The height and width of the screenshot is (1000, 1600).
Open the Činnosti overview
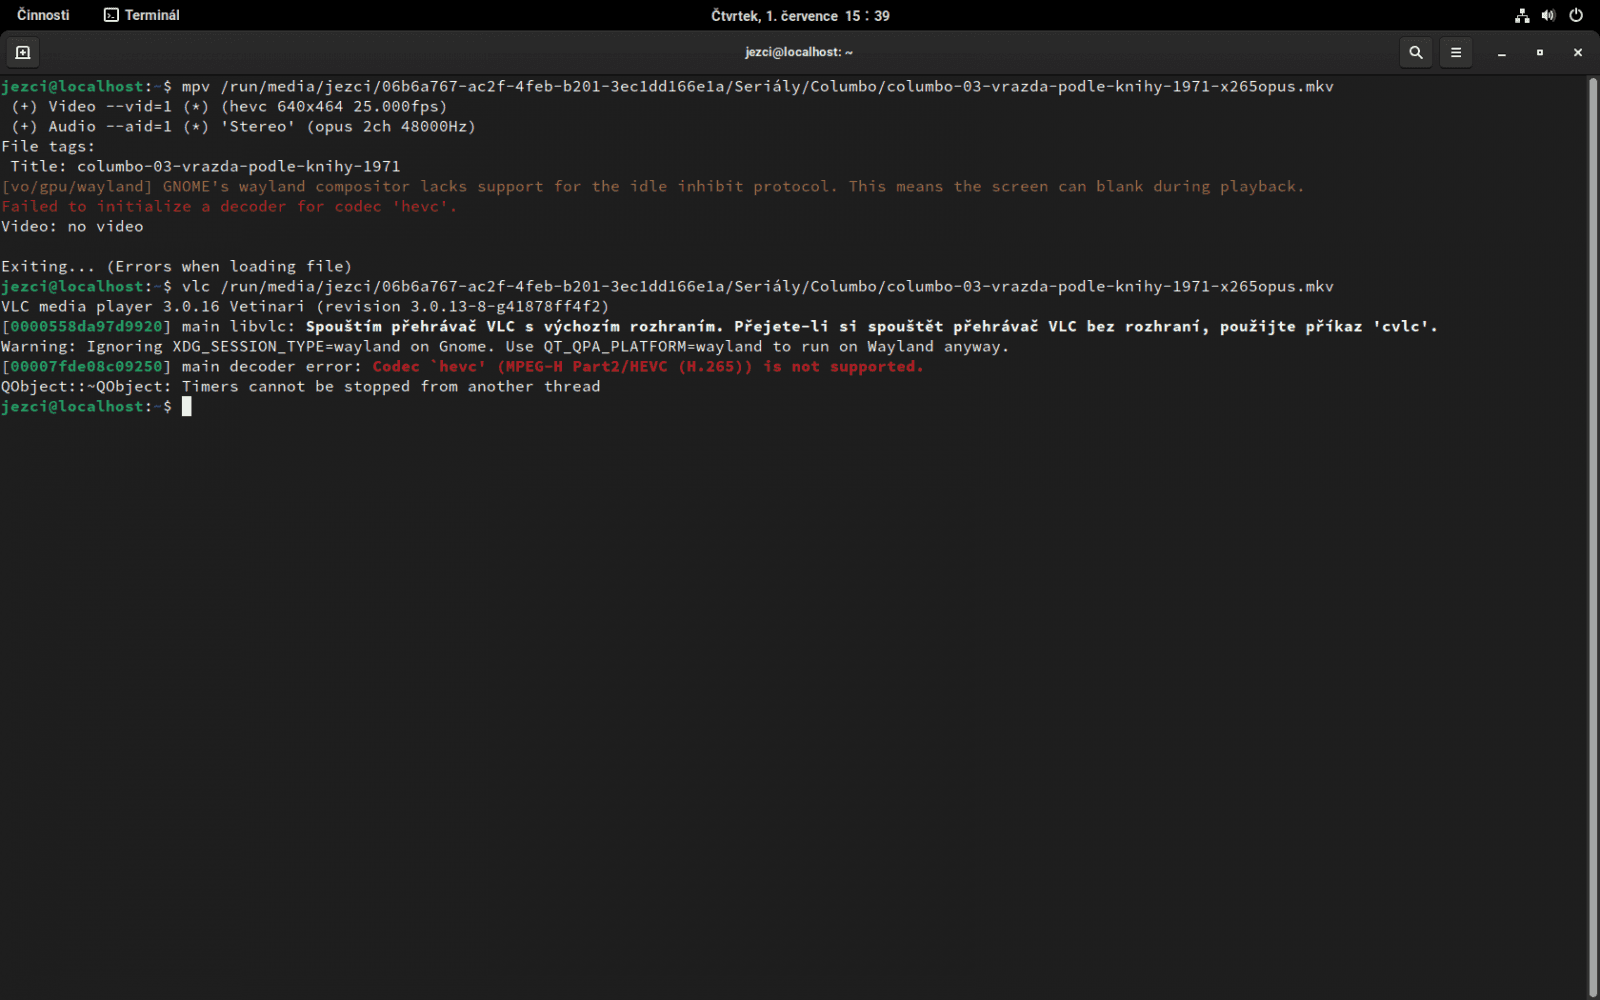point(42,14)
